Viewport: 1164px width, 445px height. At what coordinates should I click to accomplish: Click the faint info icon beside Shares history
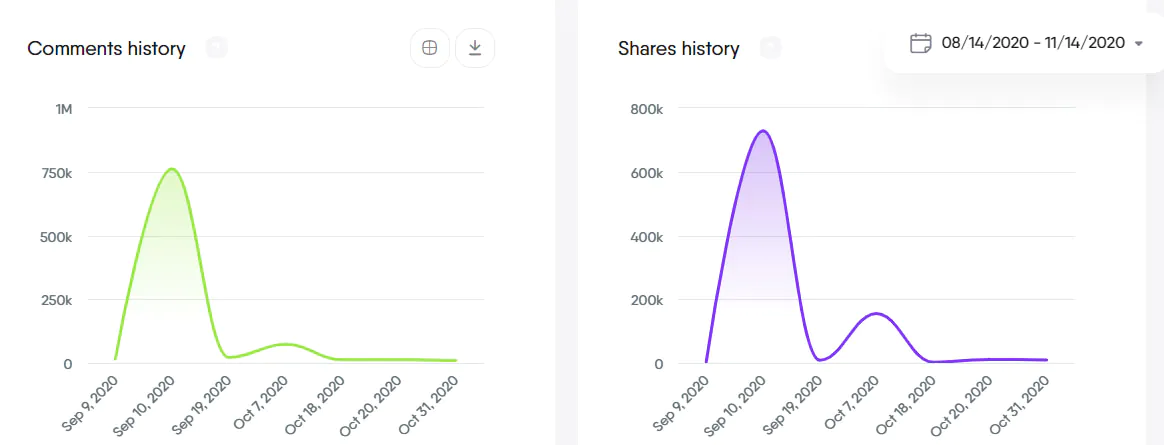coord(771,48)
